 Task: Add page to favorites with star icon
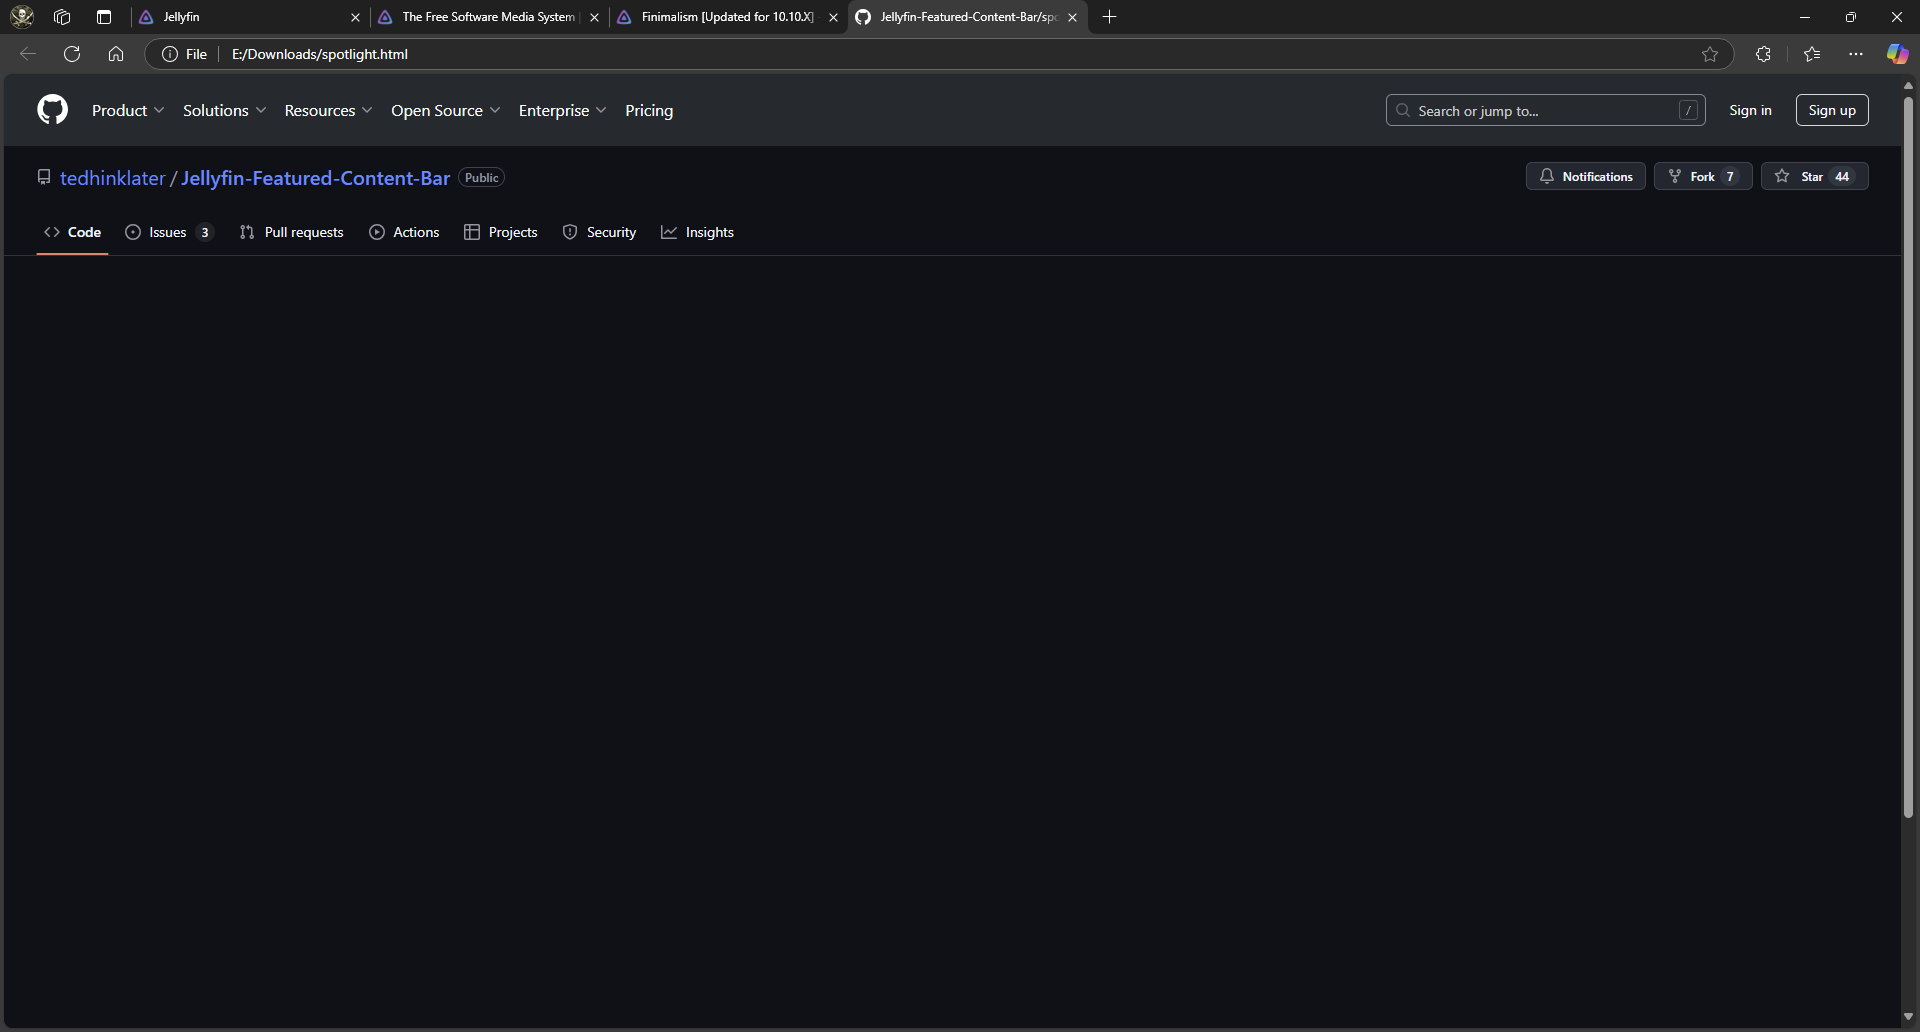coord(1710,54)
